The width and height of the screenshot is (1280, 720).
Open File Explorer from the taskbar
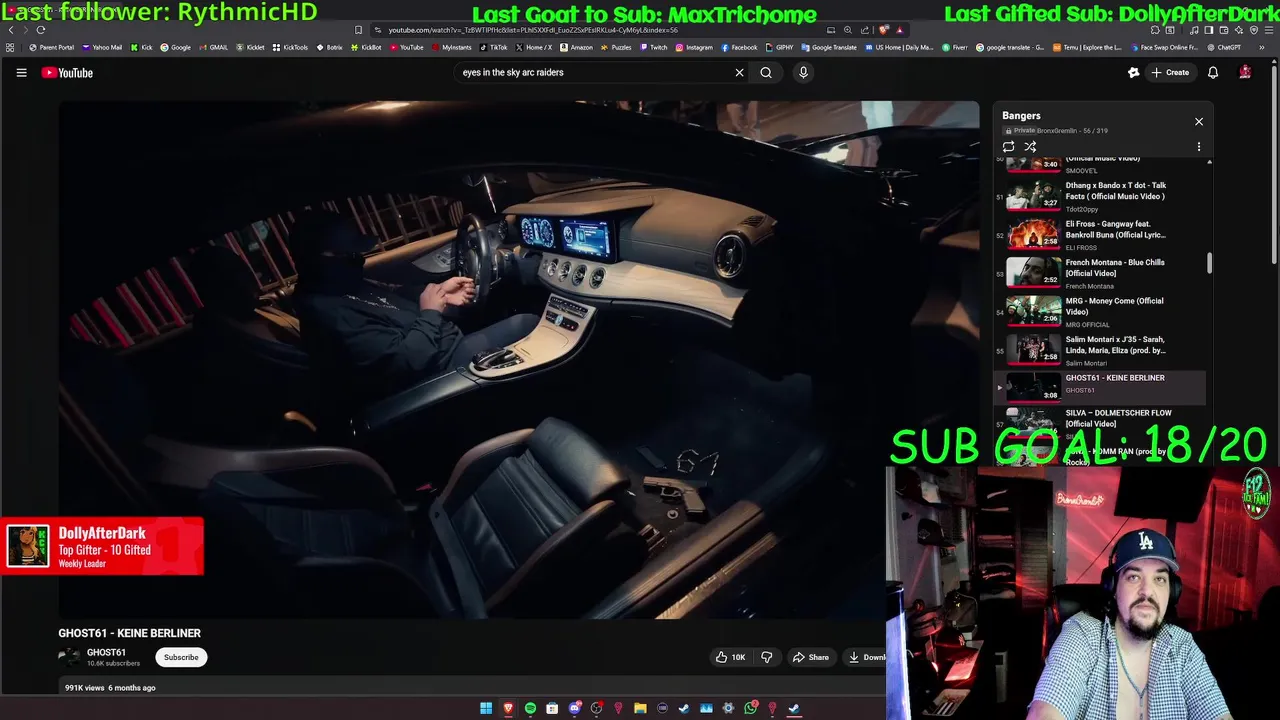(640, 708)
